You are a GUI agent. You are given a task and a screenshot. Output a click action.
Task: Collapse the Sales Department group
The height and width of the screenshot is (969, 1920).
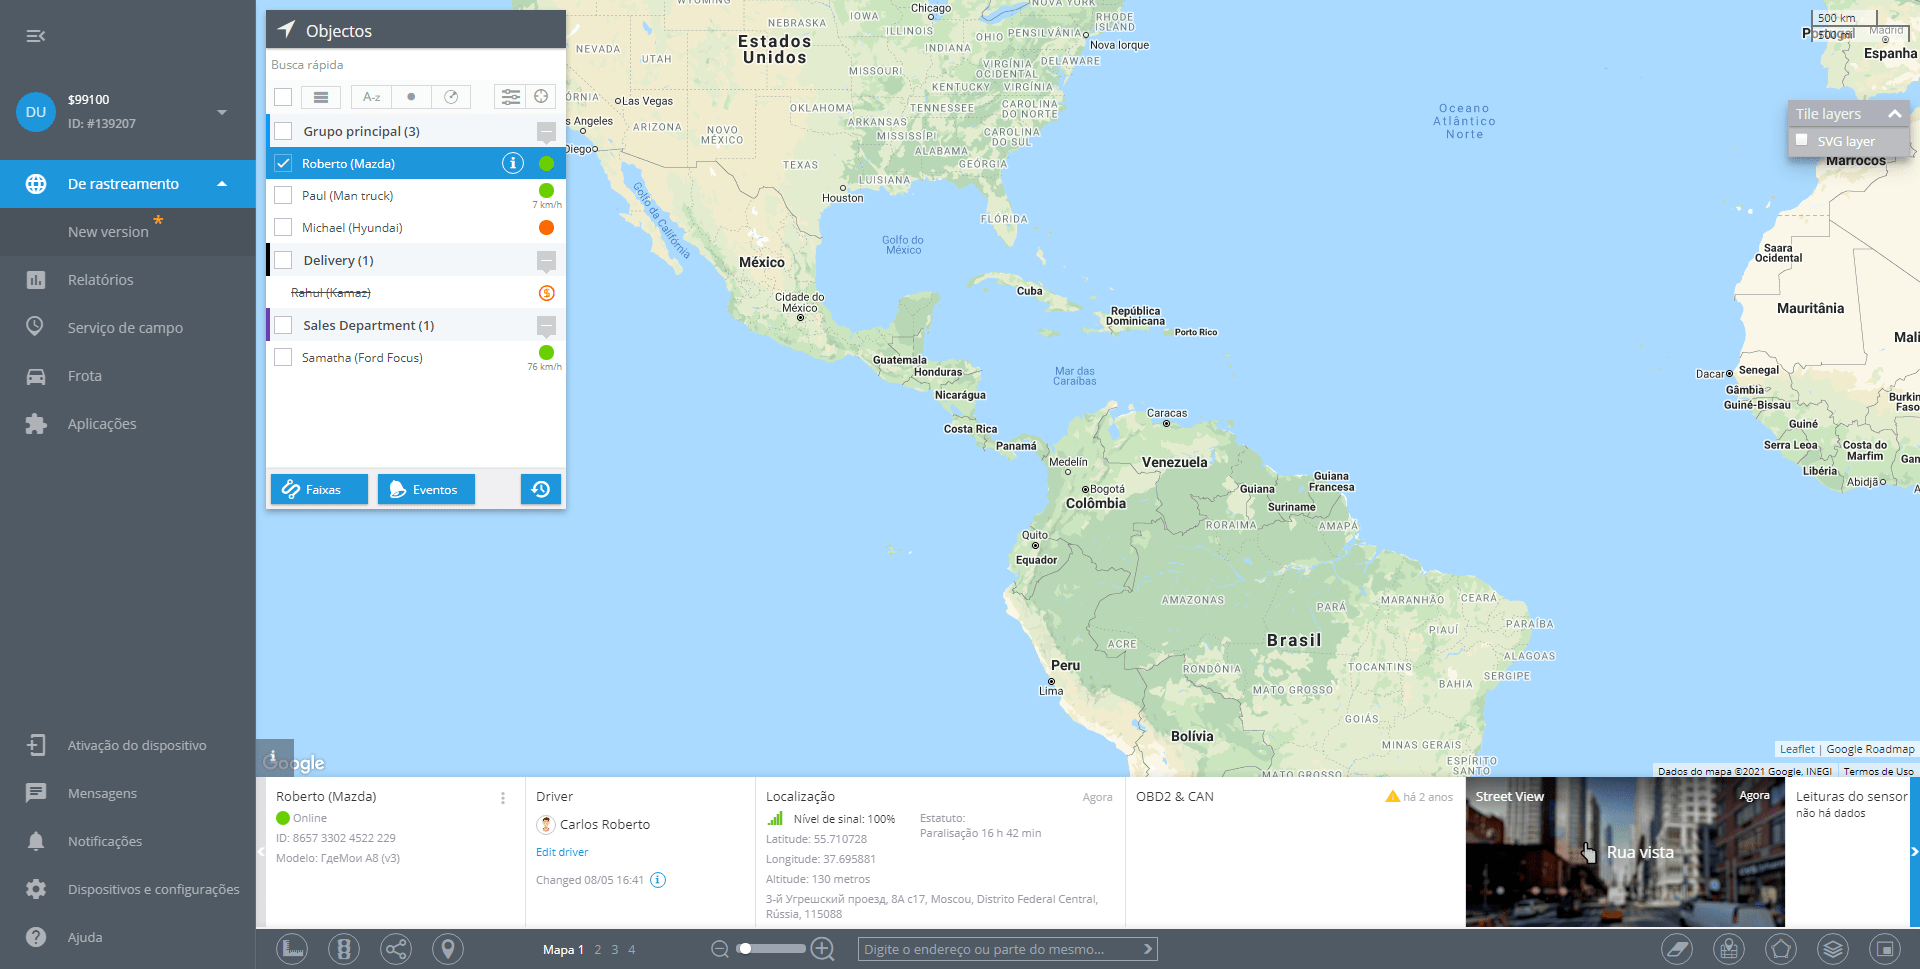pyautogui.click(x=546, y=326)
